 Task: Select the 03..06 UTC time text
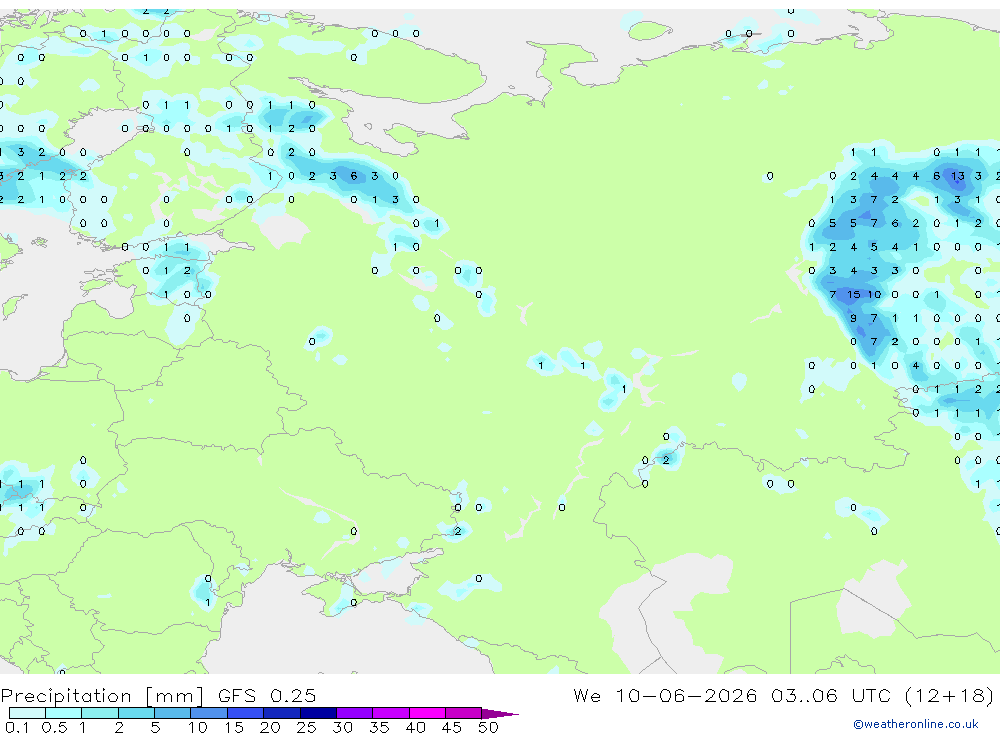tap(834, 695)
